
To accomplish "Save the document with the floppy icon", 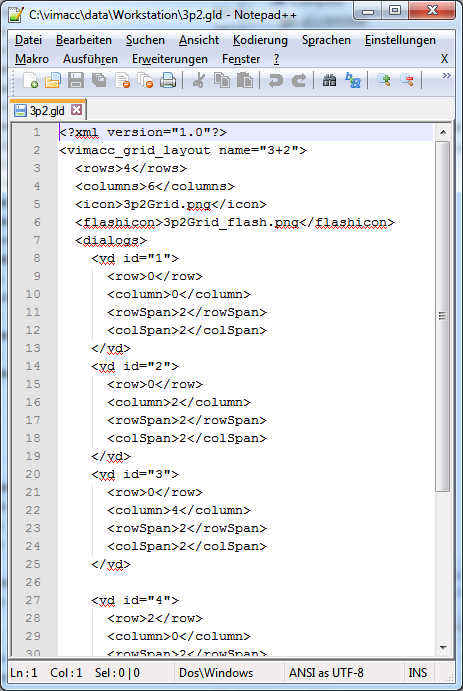I will point(76,81).
